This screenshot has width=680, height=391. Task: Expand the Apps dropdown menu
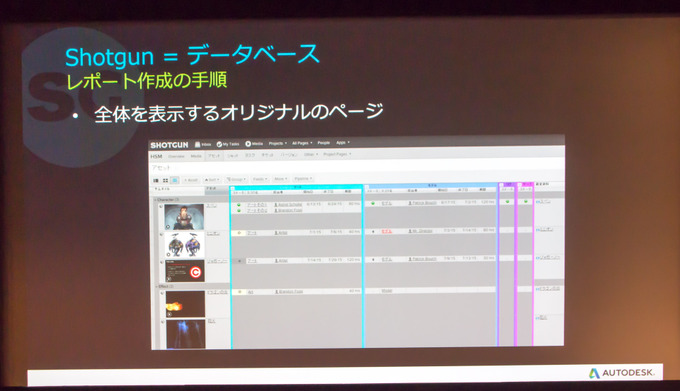click(x=343, y=142)
